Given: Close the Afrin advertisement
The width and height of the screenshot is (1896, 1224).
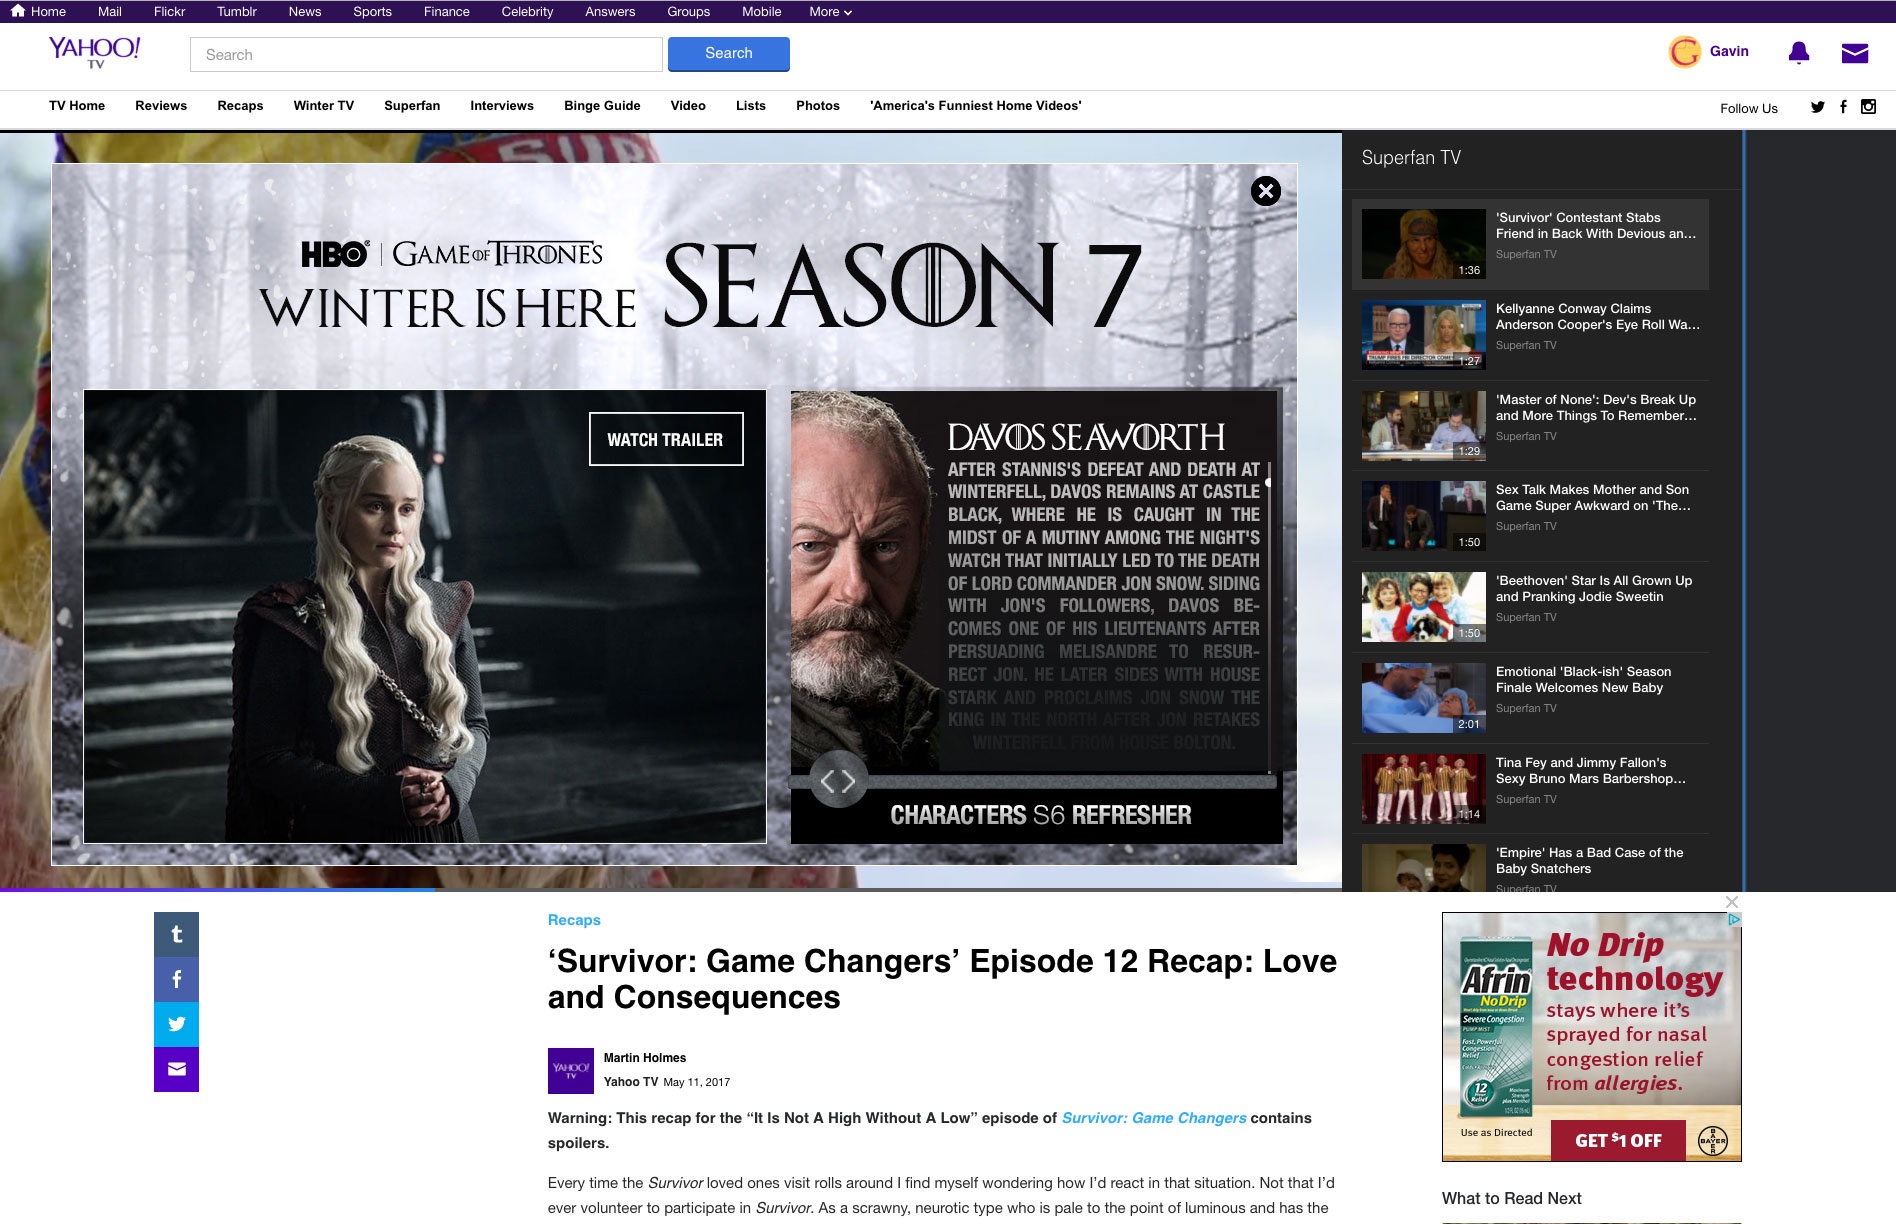Looking at the screenshot, I should pos(1732,902).
